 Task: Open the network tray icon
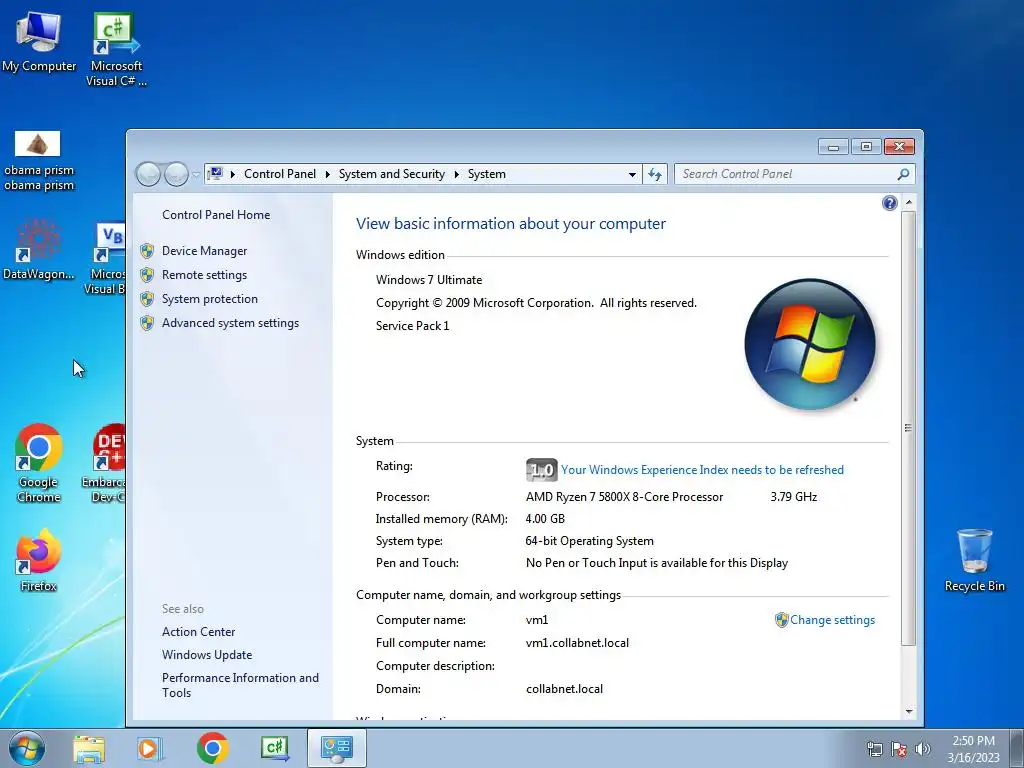click(874, 749)
